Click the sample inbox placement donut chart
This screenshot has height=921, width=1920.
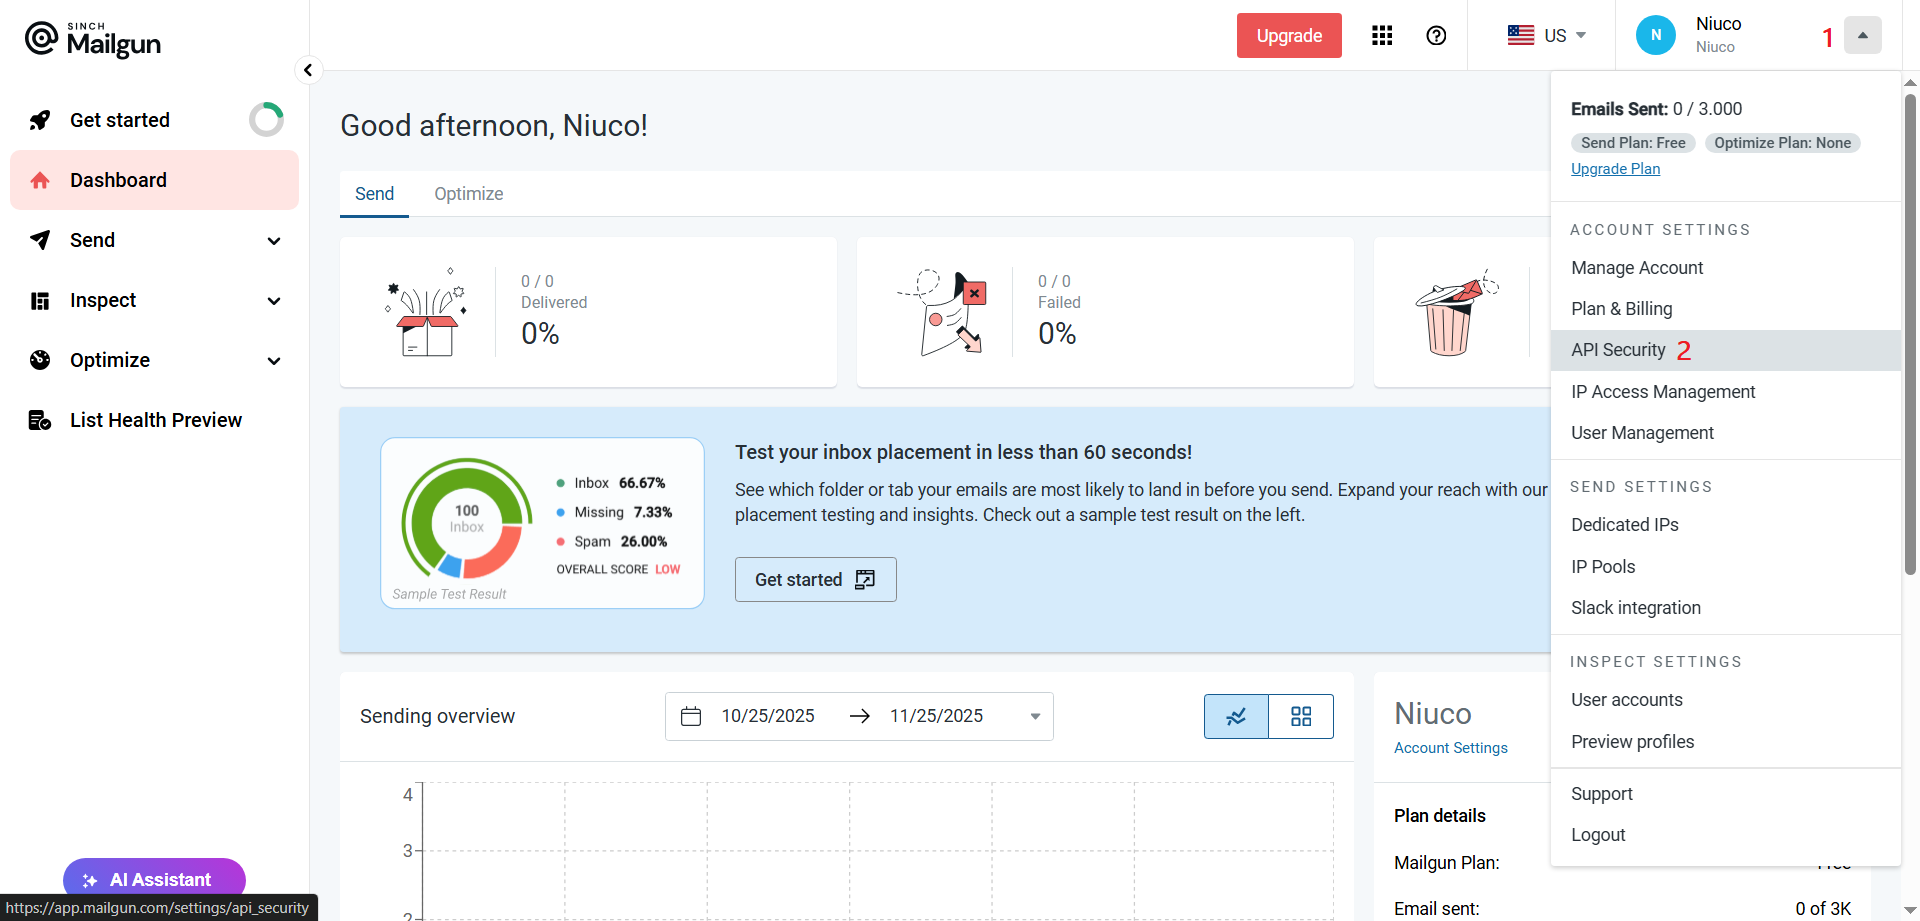pyautogui.click(x=466, y=518)
